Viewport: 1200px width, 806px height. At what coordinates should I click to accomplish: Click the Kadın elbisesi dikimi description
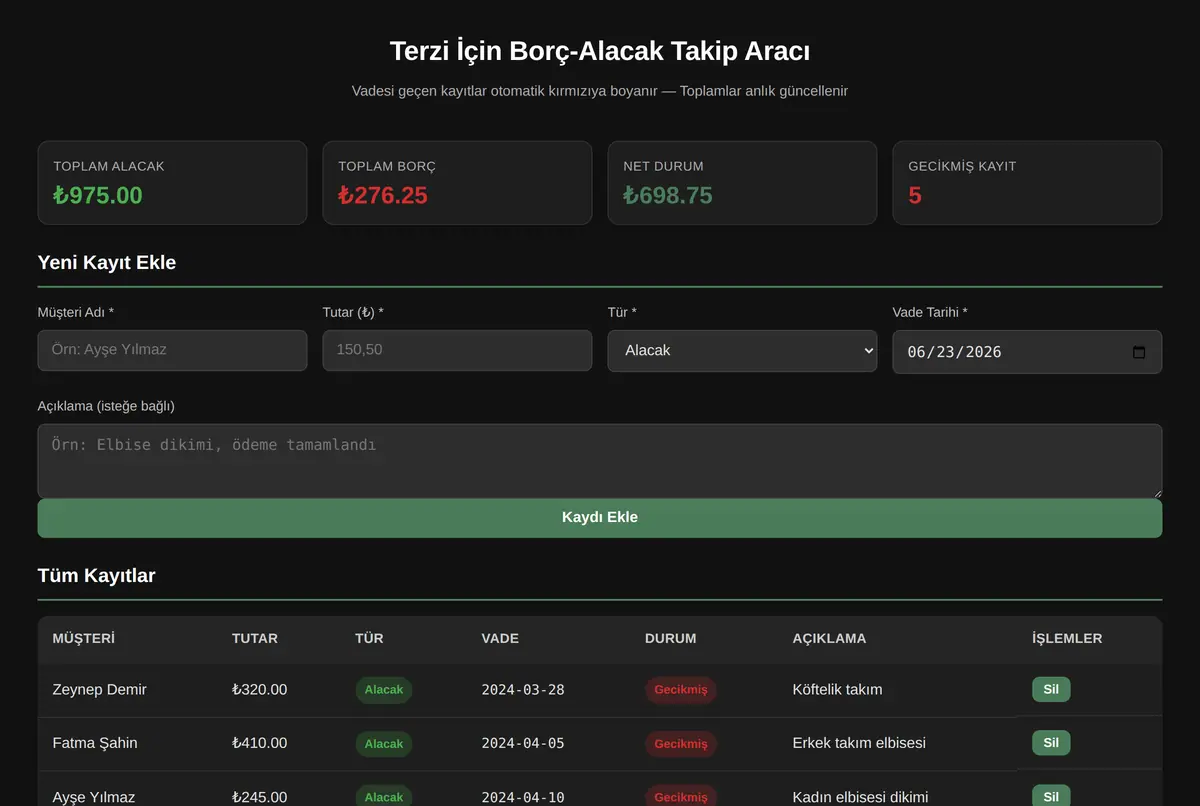click(860, 797)
